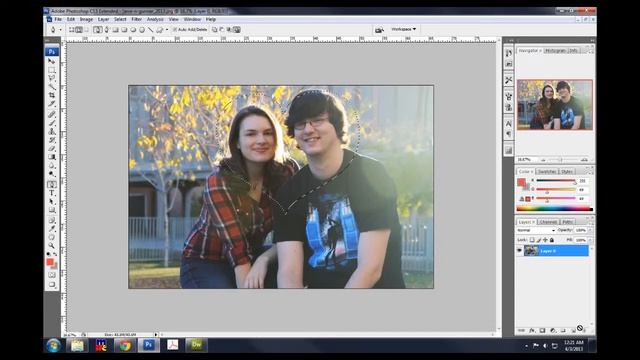Image resolution: width=640 pixels, height=360 pixels.
Task: Enable Shape Layers mode in options bar
Action: tap(71, 30)
